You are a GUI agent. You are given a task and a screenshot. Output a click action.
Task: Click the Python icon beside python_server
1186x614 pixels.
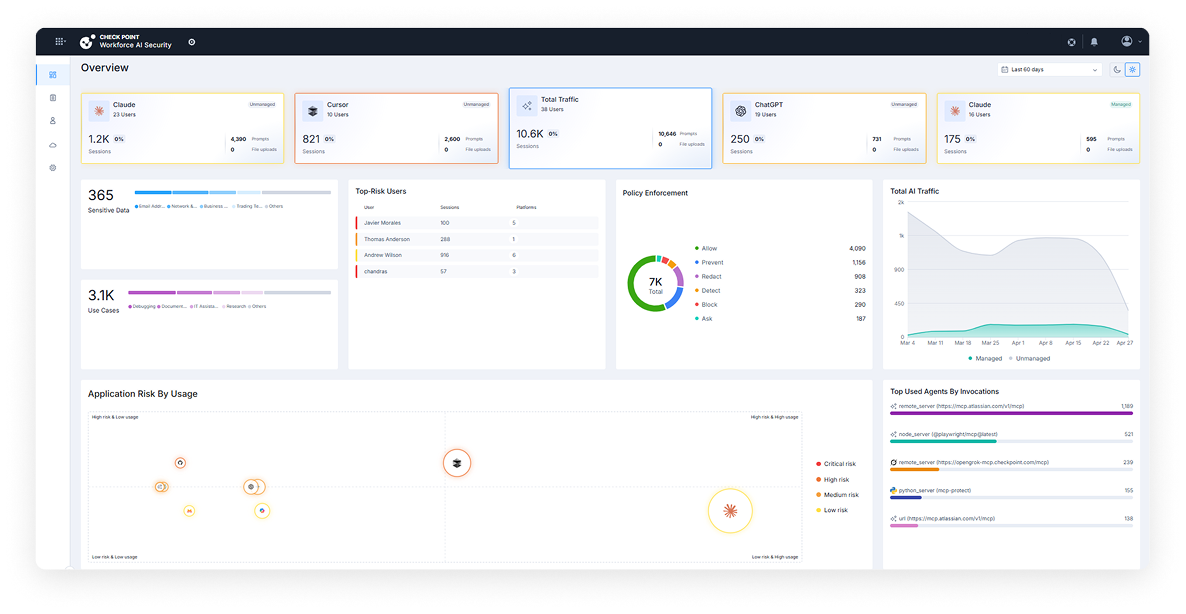[x=894, y=491]
